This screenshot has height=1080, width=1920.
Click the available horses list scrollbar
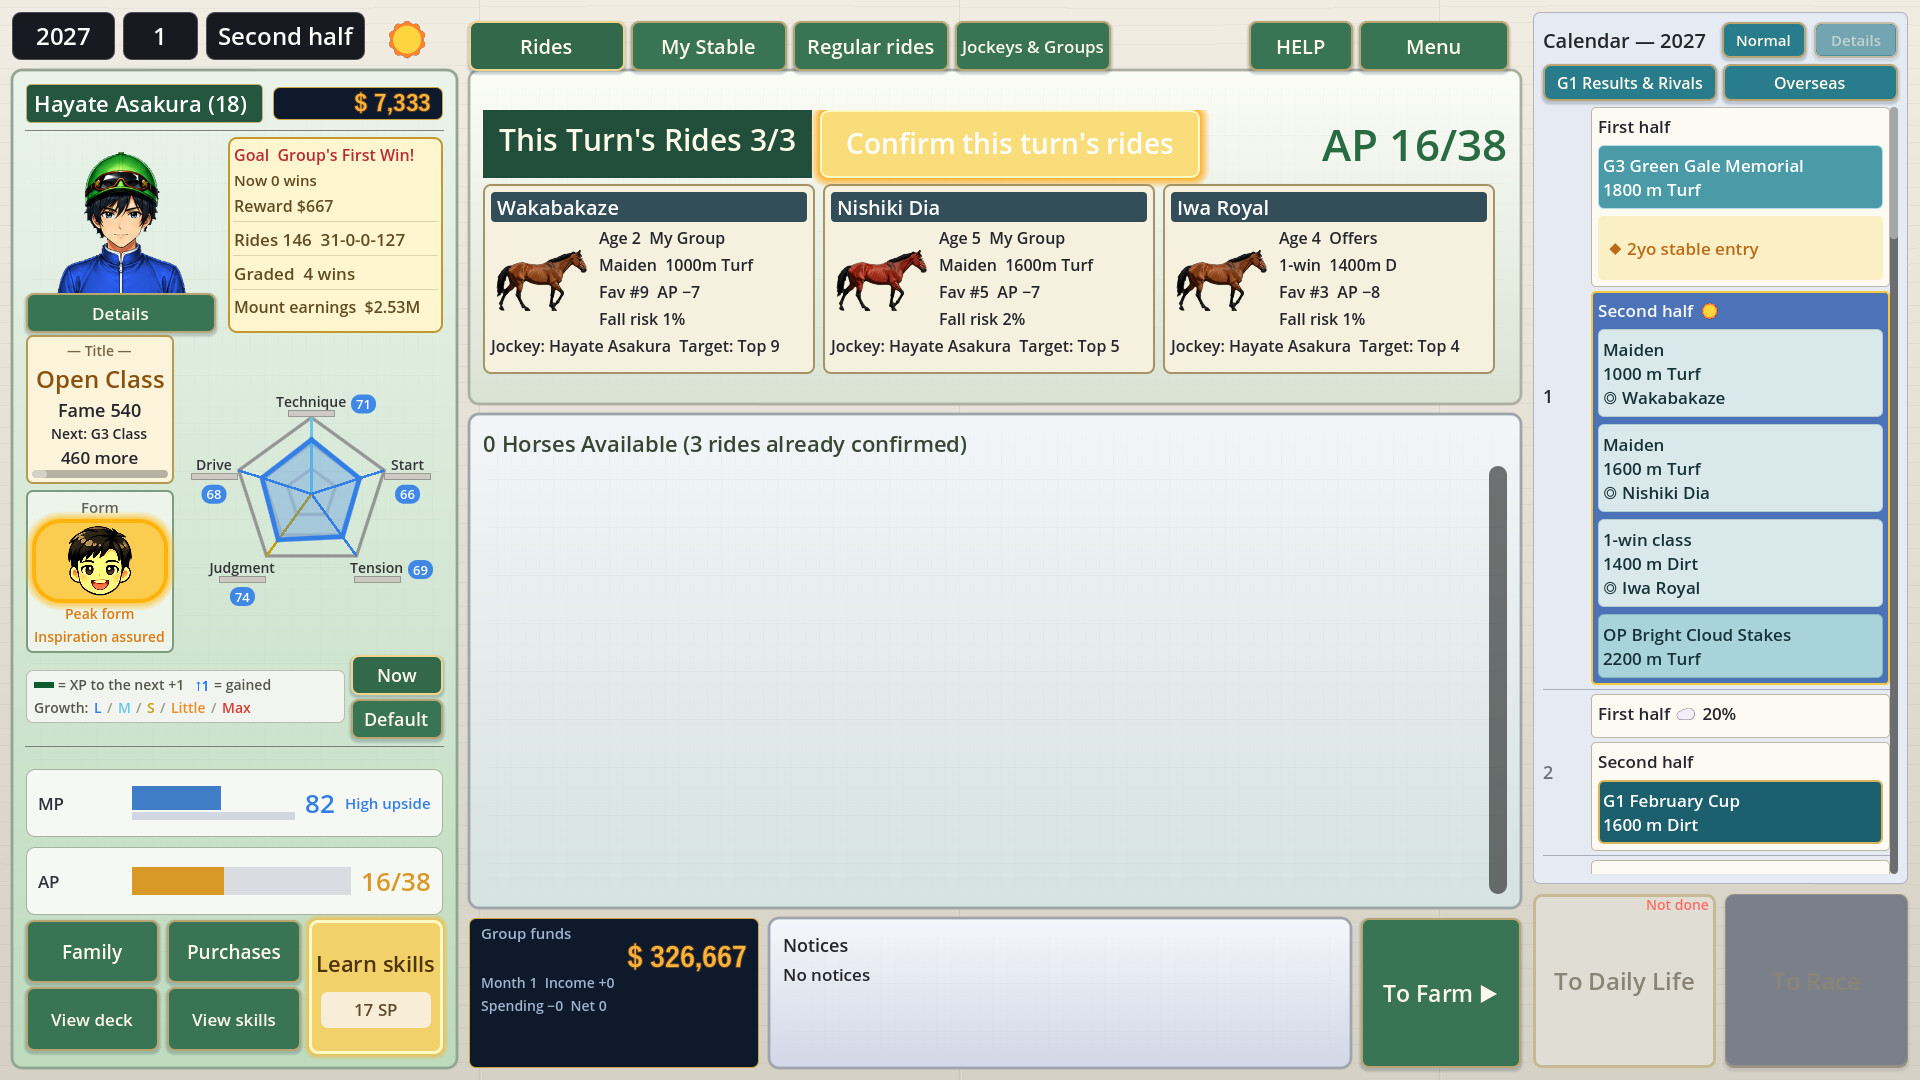[1497, 679]
